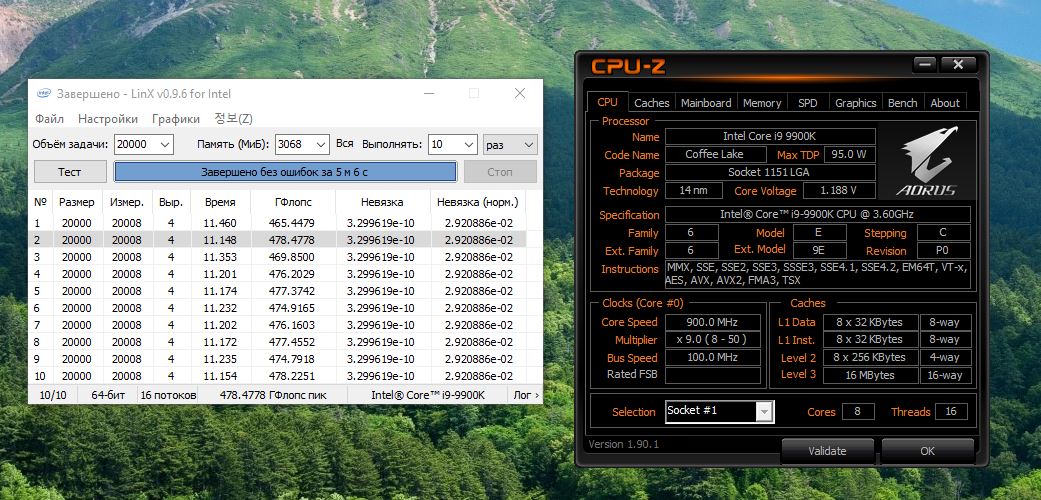The image size is (1041, 500).
Task: Select result row with 477.4552 GFlops
Action: (278, 342)
